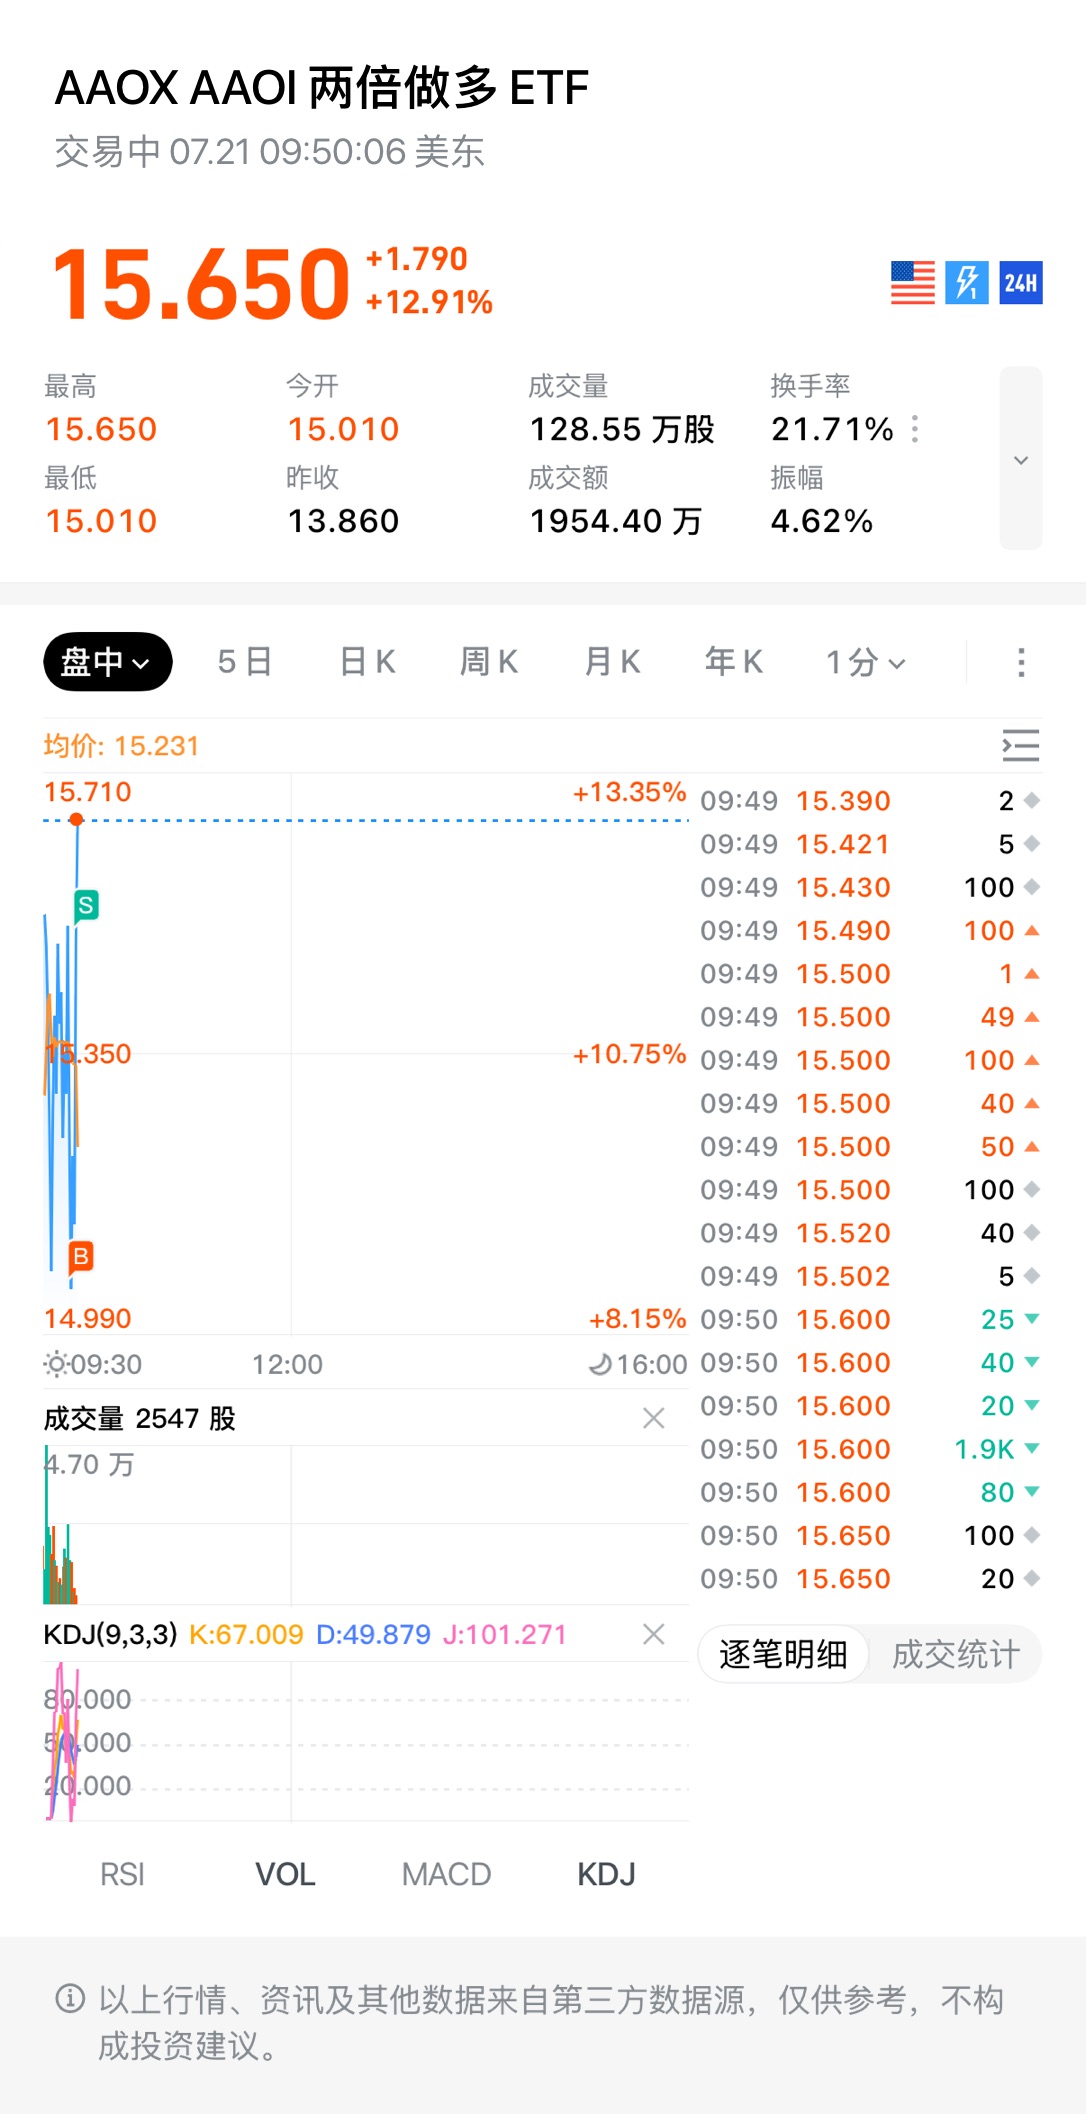This screenshot has width=1086, height=2114.
Task: Open the 1分 interval dropdown
Action: [x=866, y=662]
